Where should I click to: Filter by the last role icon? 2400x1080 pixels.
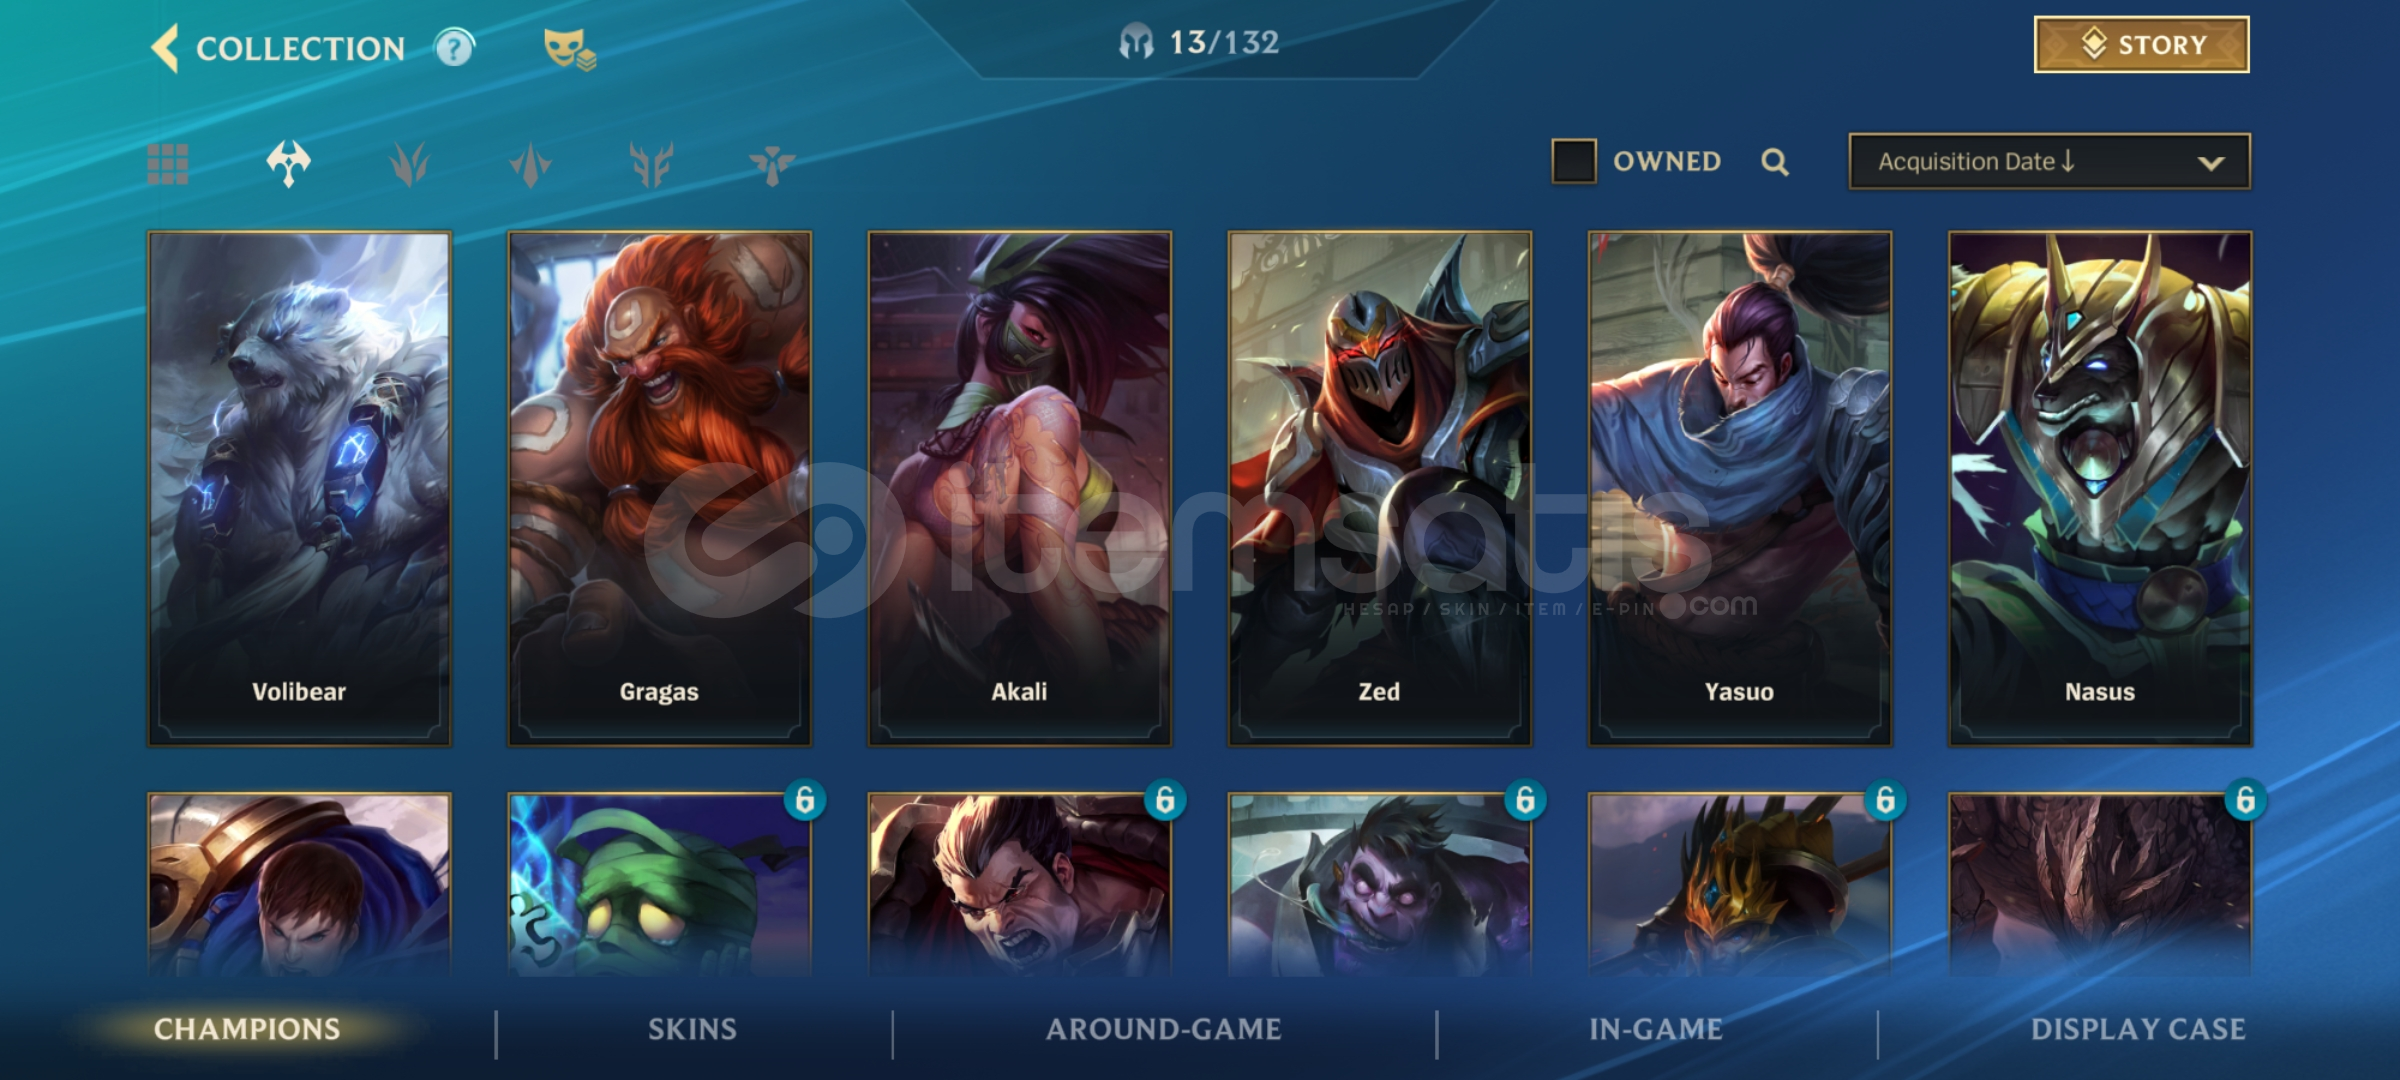771,164
